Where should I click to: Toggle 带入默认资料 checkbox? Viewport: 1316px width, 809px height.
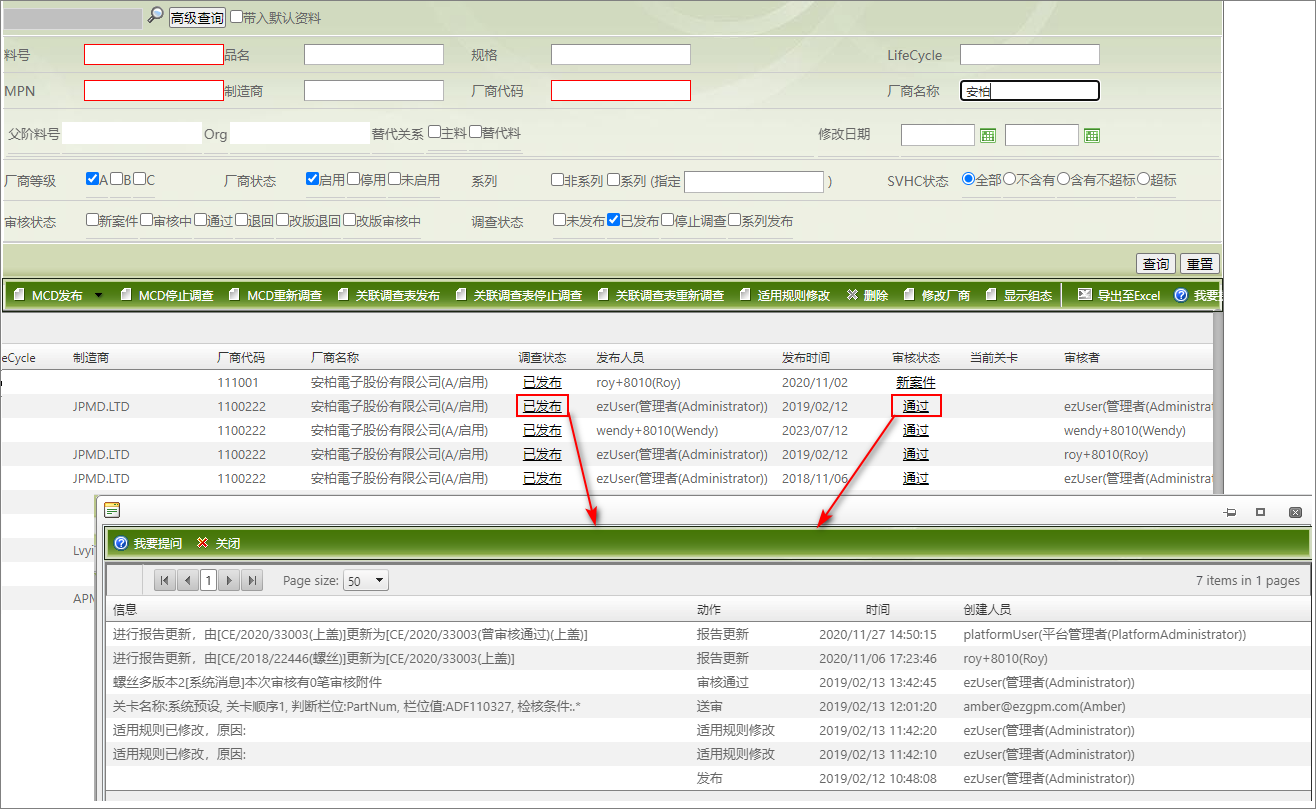point(236,17)
